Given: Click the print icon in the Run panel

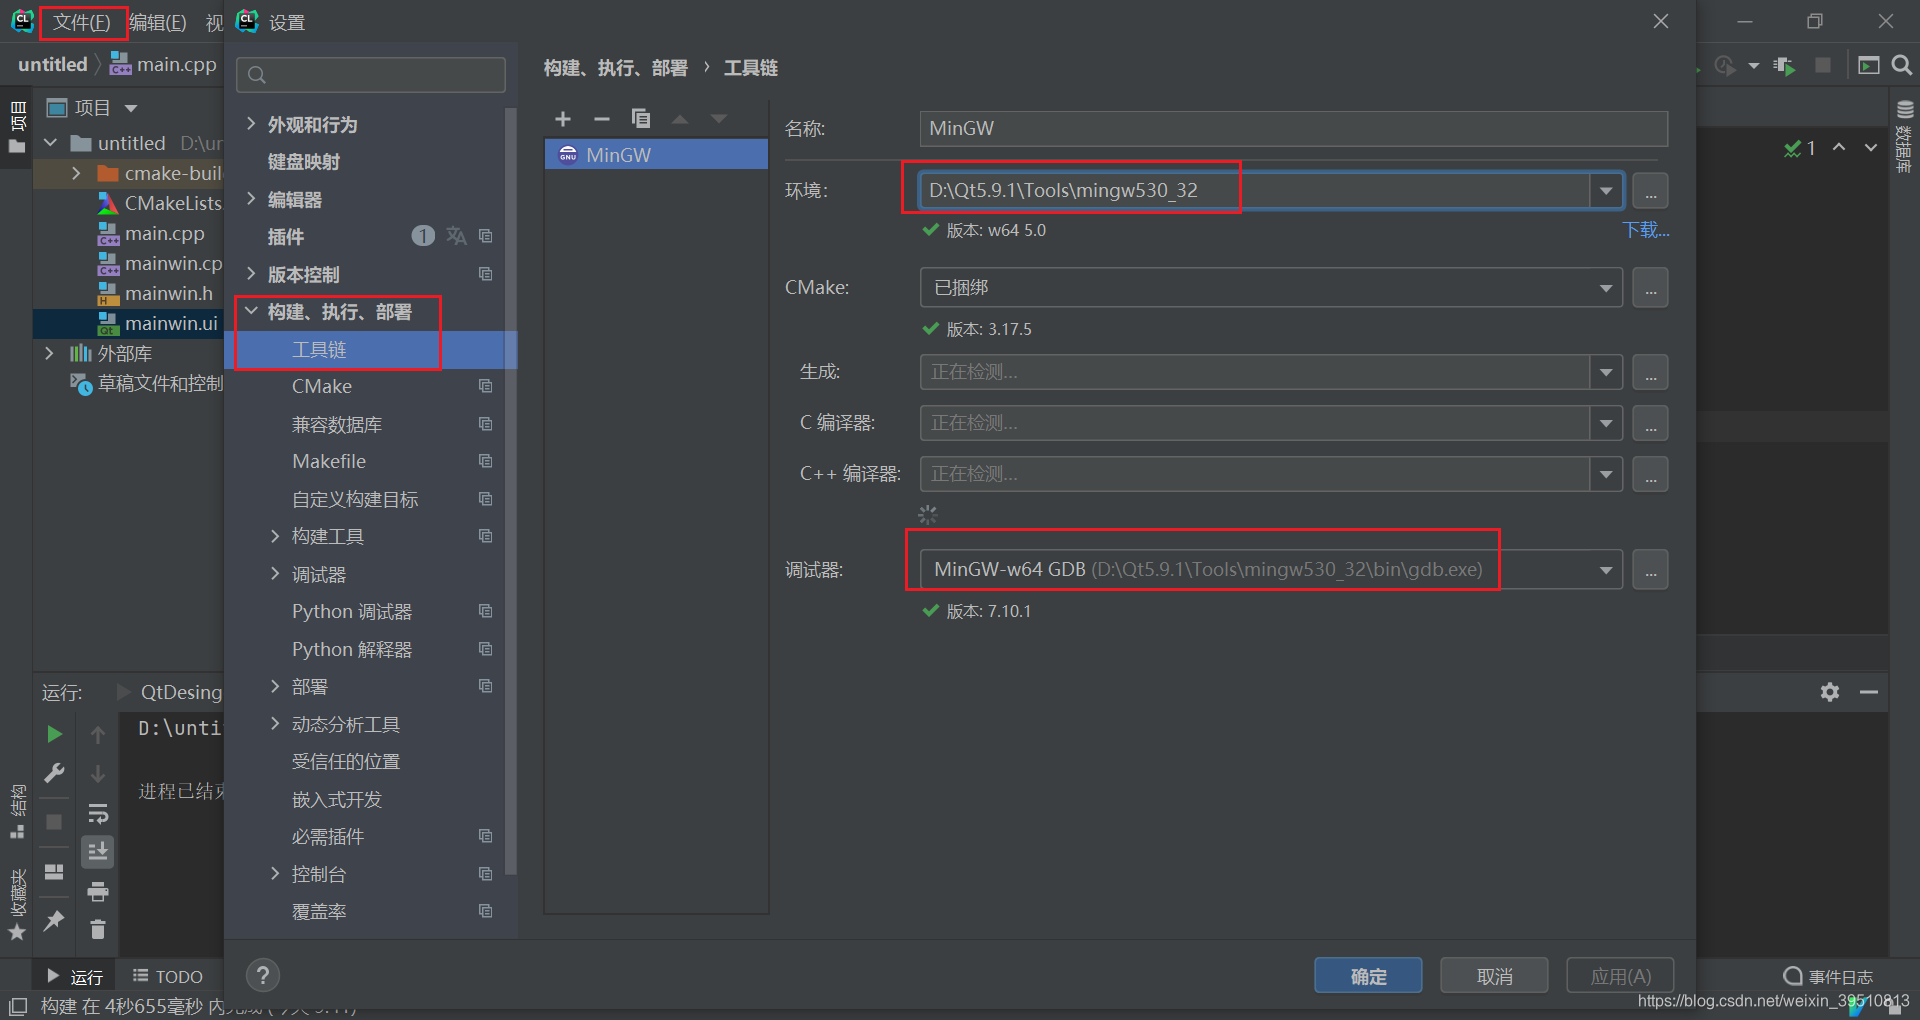Looking at the screenshot, I should pos(98,891).
